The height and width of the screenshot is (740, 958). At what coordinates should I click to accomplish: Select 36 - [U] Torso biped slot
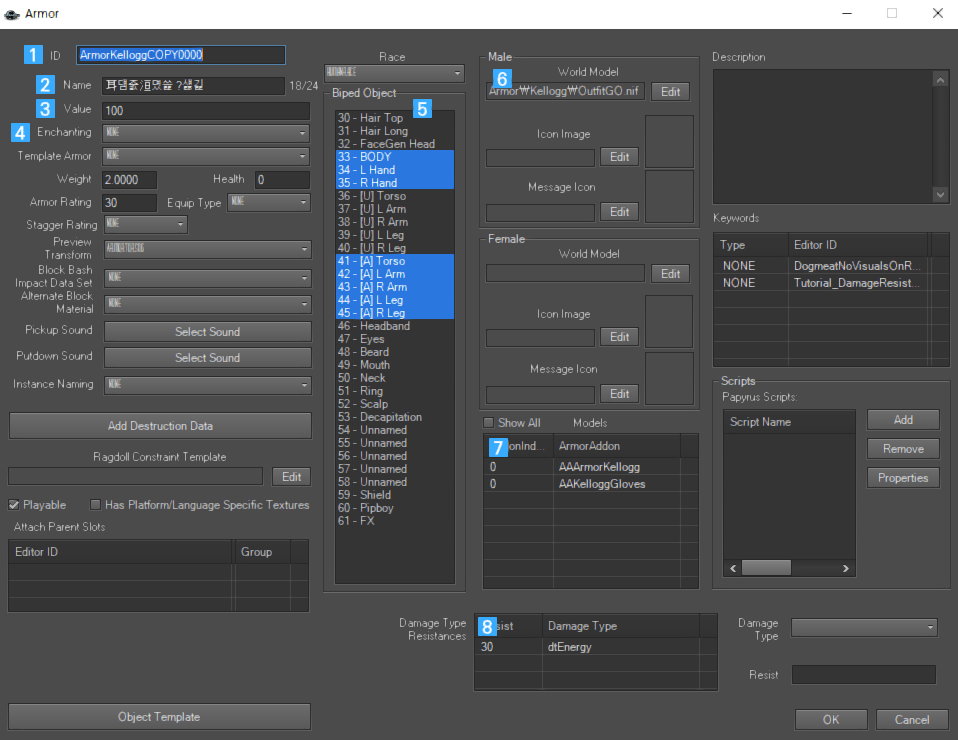[395, 196]
